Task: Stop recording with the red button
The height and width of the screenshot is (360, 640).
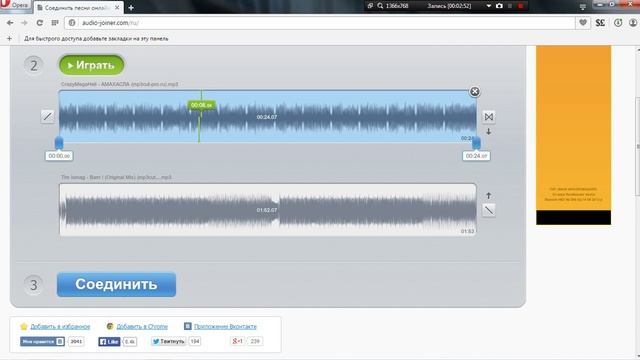Action: [x=520, y=6]
